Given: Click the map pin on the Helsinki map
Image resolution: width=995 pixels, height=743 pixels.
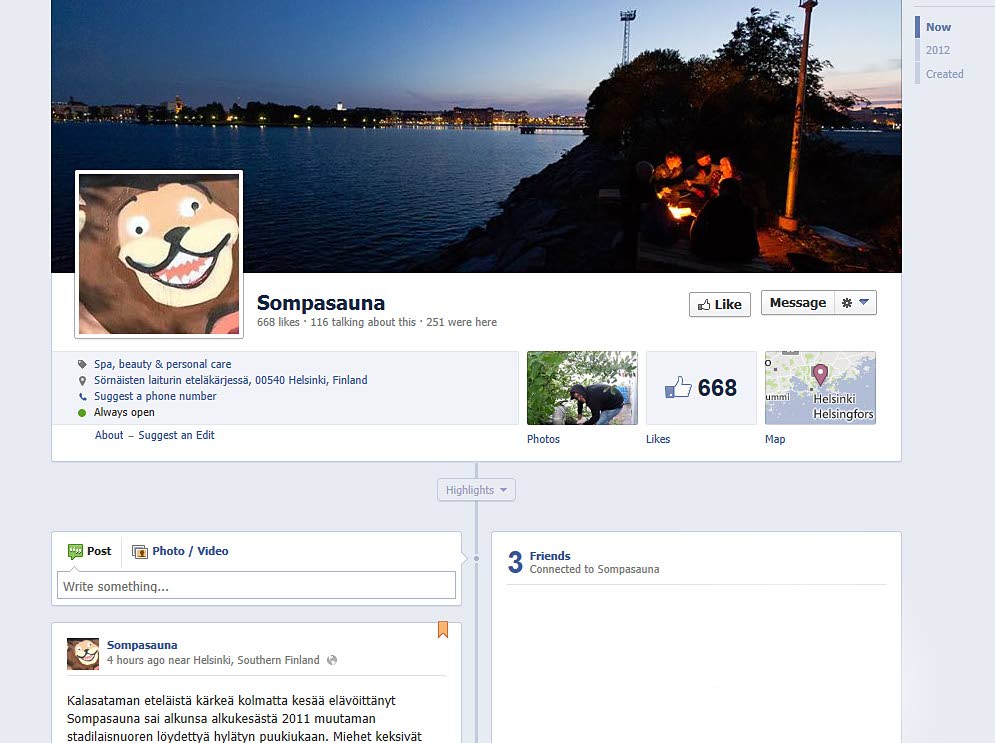Looking at the screenshot, I should tap(820, 374).
